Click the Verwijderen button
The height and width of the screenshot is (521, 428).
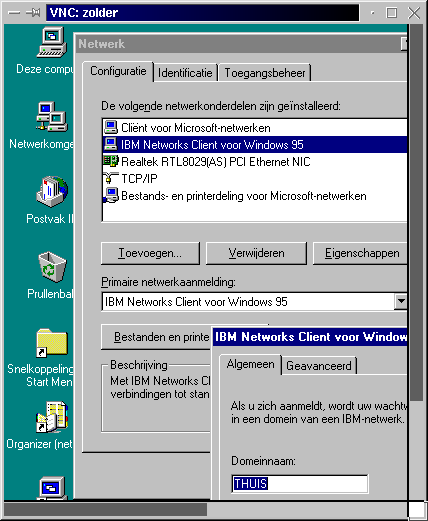click(256, 253)
